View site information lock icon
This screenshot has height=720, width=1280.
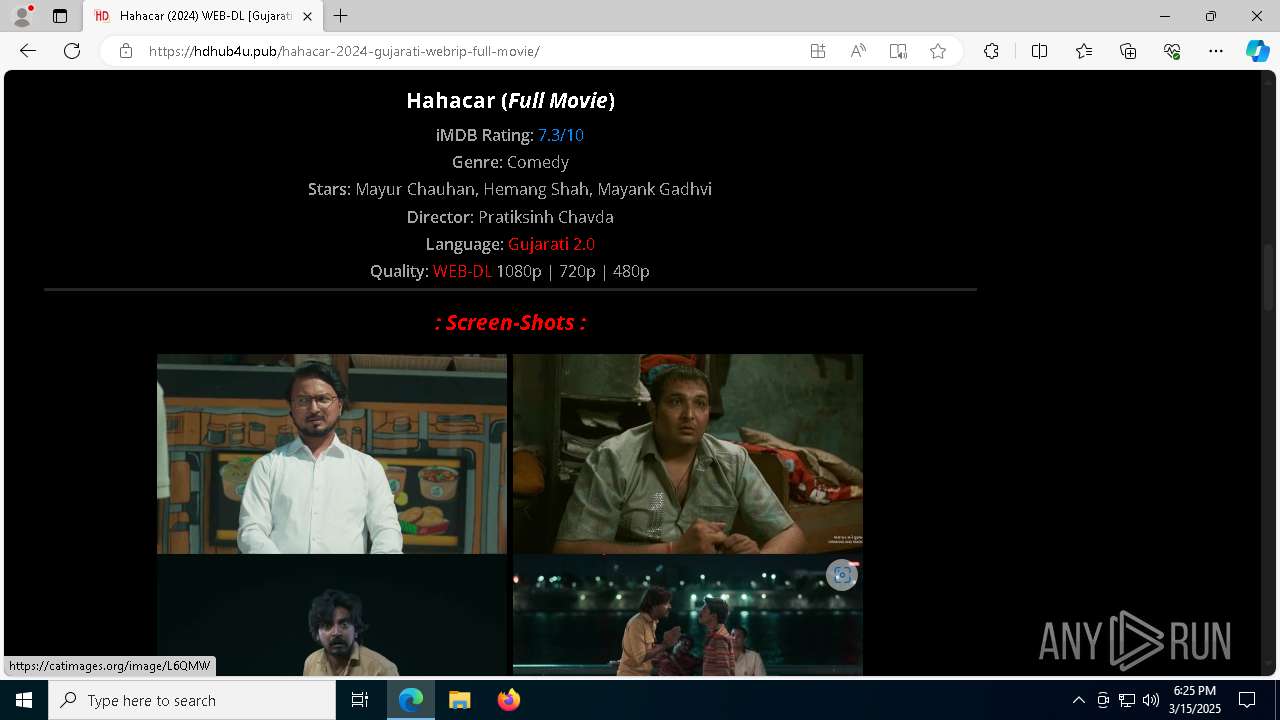point(125,51)
